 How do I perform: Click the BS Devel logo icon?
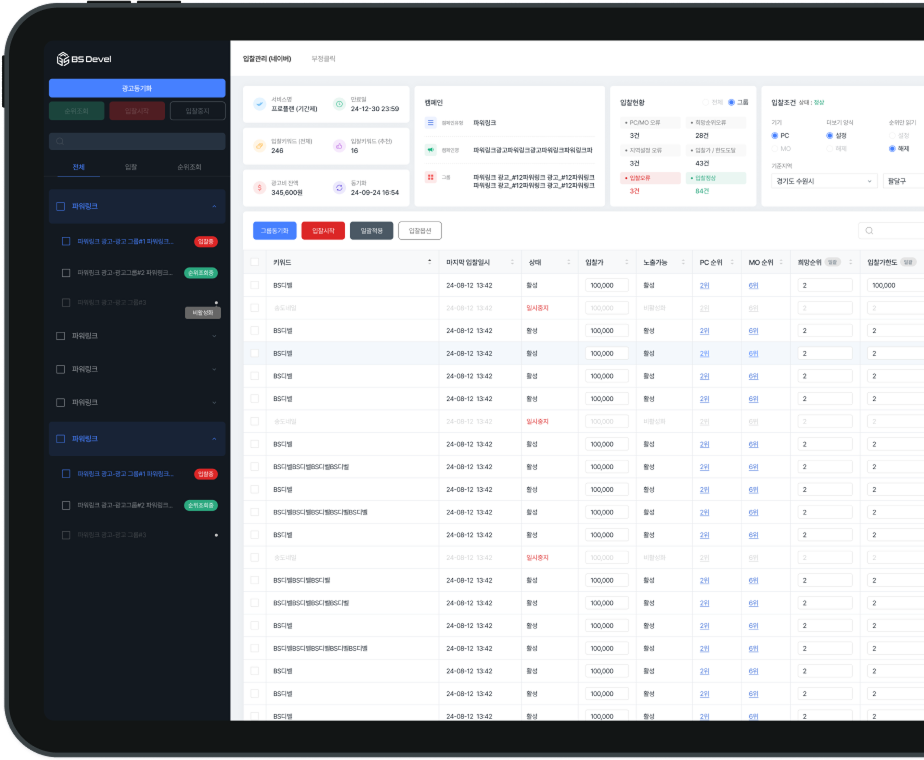62,59
